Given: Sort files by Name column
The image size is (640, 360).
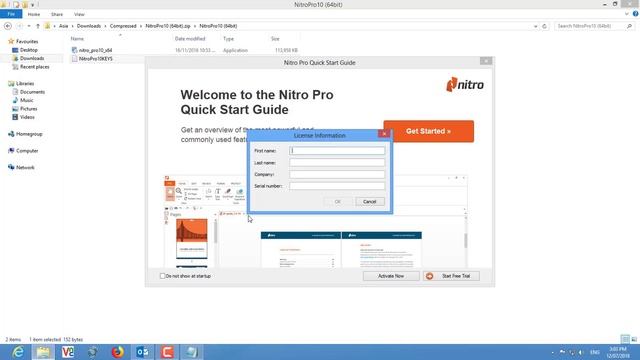Looking at the screenshot, I should click(77, 39).
